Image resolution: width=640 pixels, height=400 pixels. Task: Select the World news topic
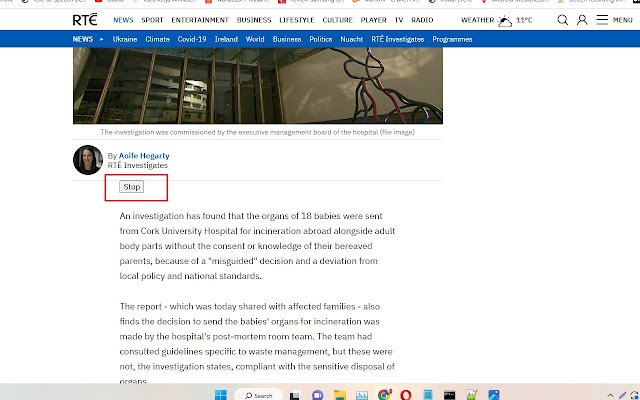pos(255,39)
